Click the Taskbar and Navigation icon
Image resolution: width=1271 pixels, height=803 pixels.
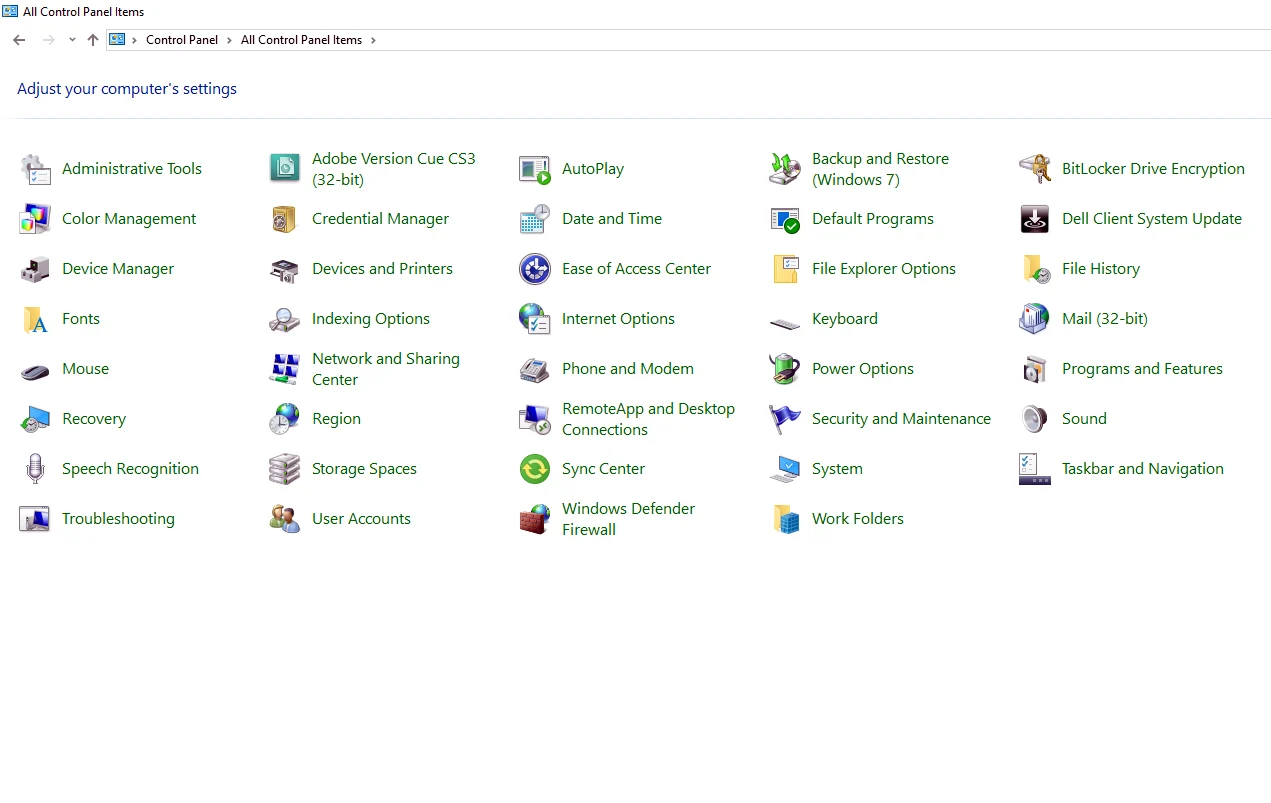[x=1035, y=469]
